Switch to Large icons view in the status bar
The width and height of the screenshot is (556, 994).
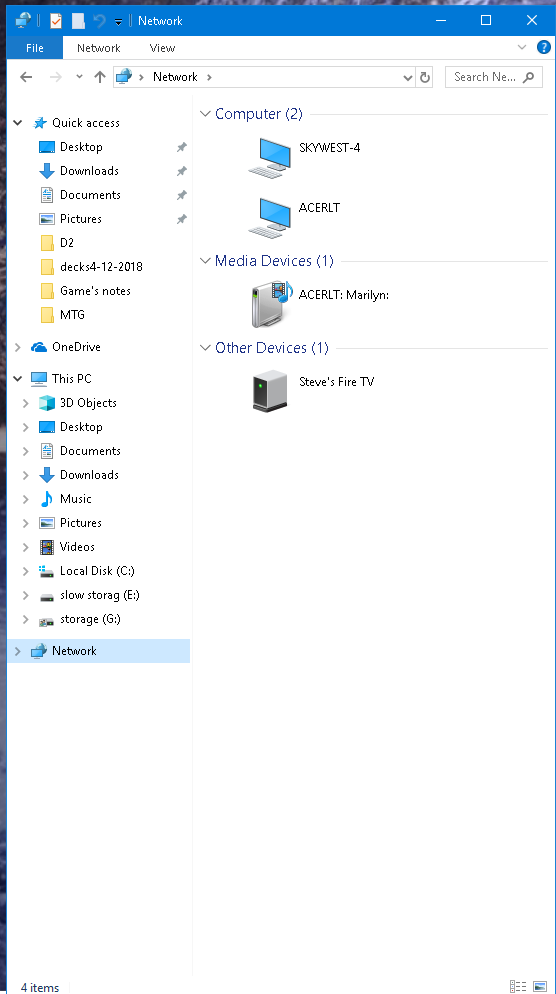[x=540, y=986]
